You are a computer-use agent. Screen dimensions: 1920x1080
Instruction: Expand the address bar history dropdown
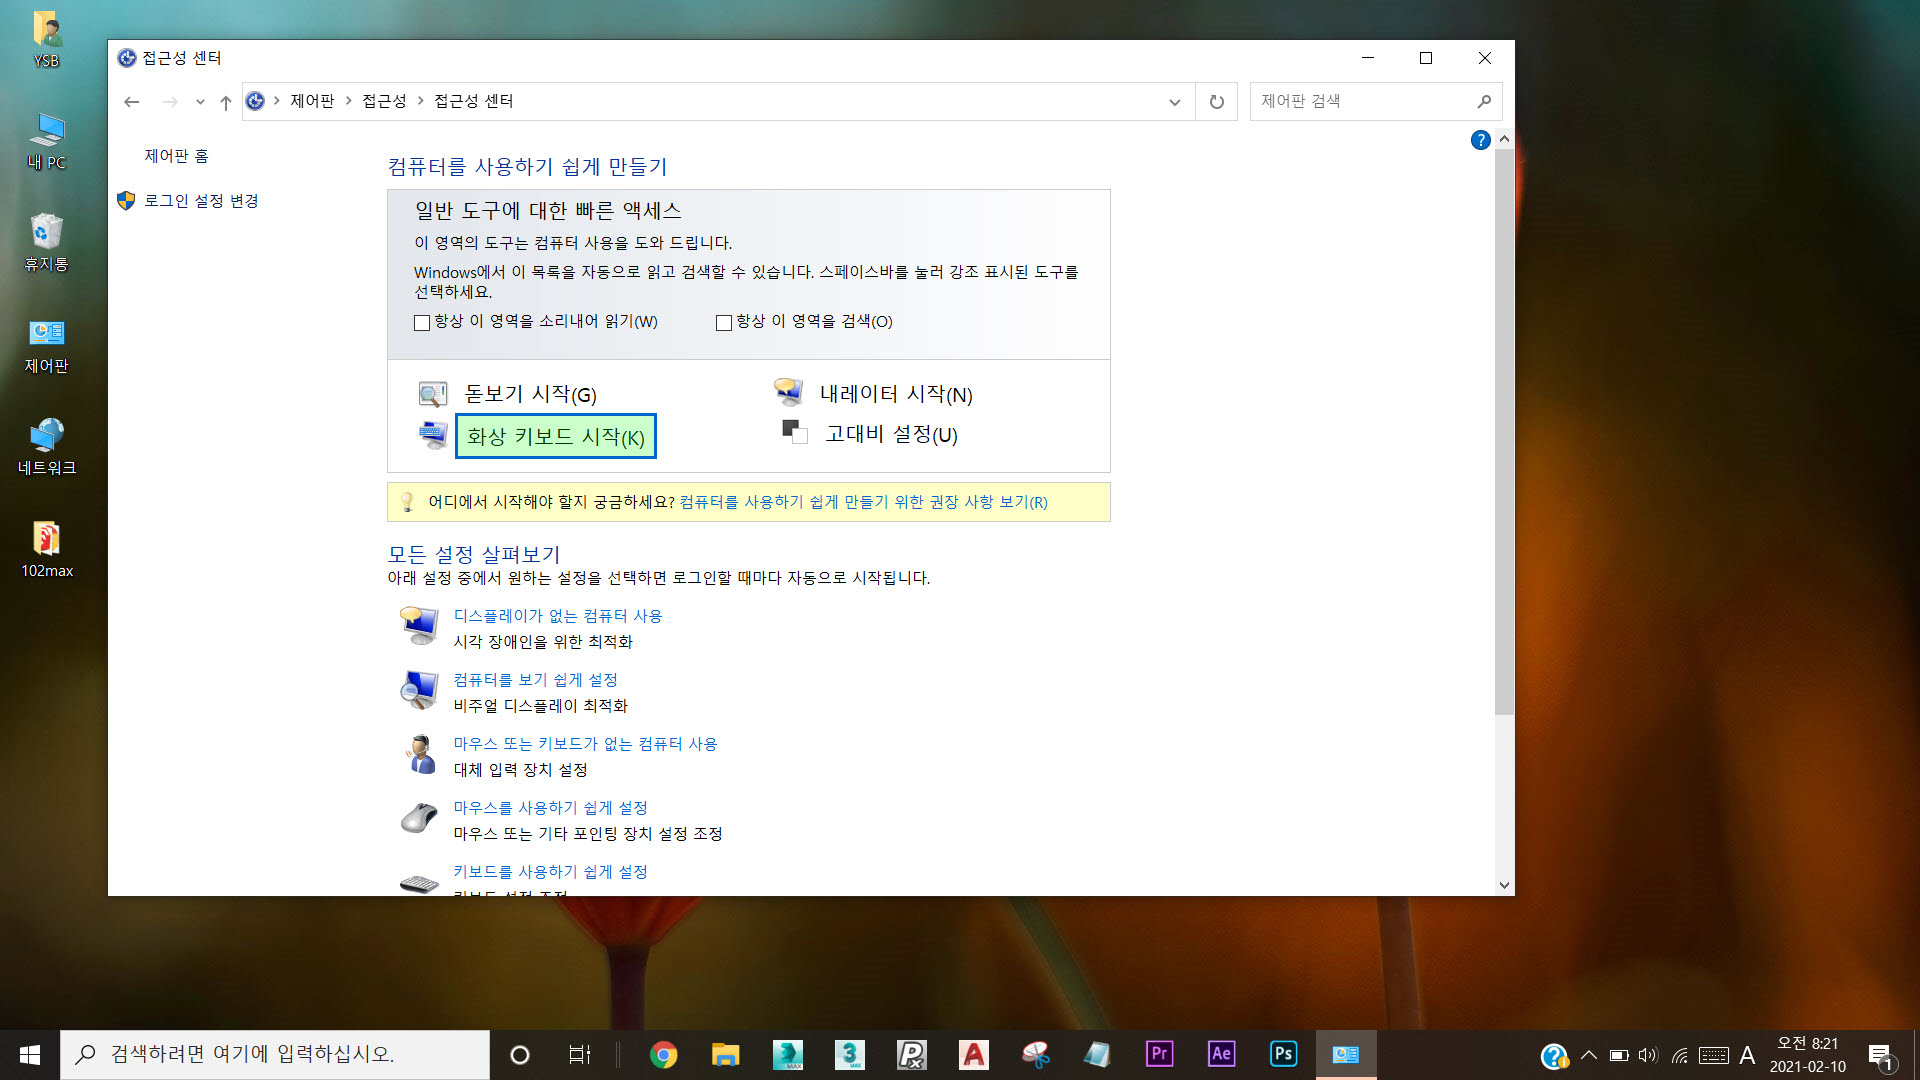click(1174, 102)
